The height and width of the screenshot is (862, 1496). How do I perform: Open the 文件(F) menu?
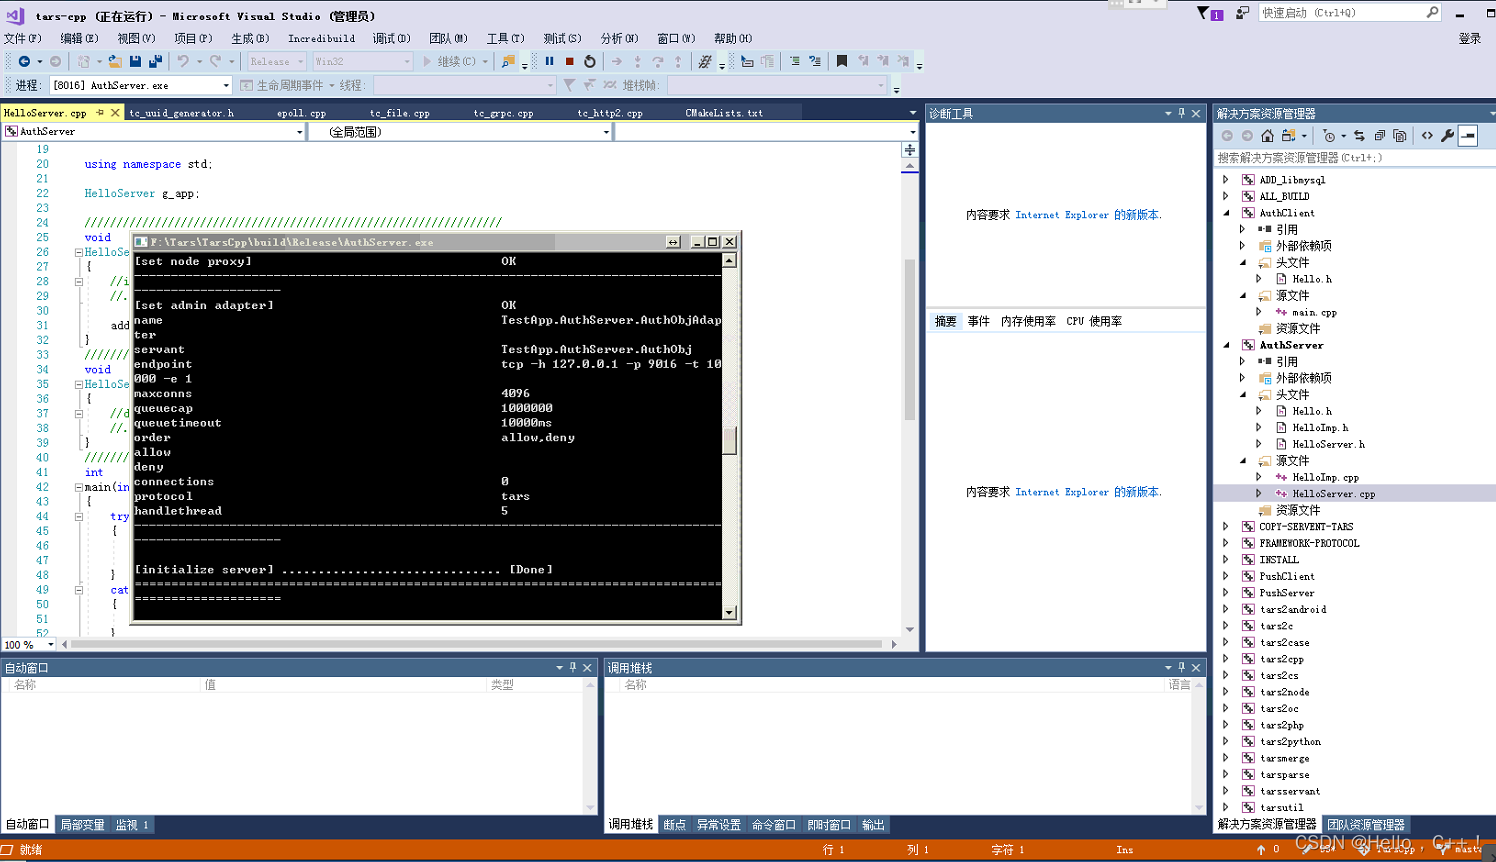(x=22, y=38)
